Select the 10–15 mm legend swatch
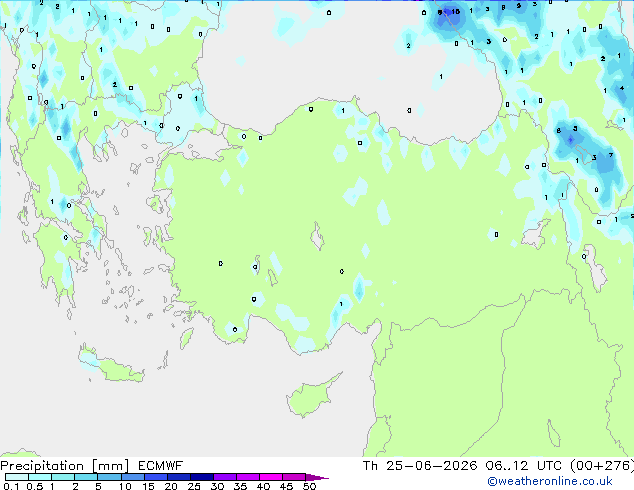The image size is (634, 490). pyautogui.click(x=132, y=477)
